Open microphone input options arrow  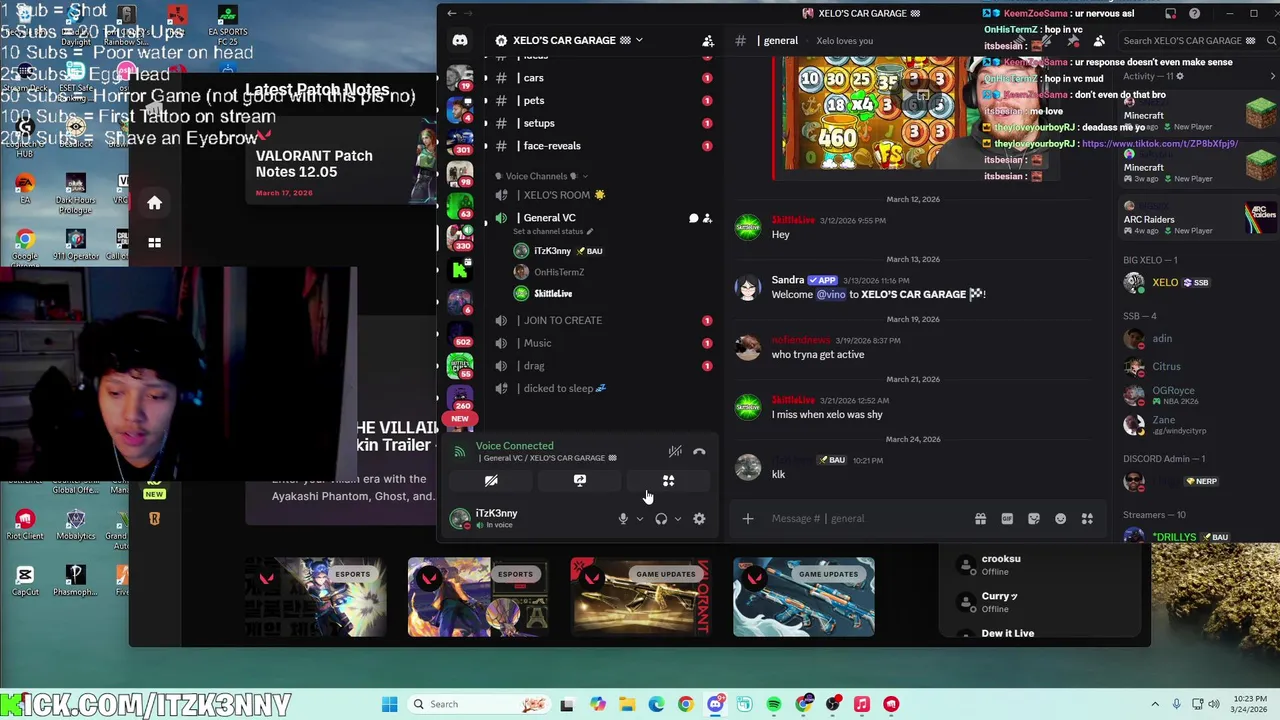(x=640, y=519)
